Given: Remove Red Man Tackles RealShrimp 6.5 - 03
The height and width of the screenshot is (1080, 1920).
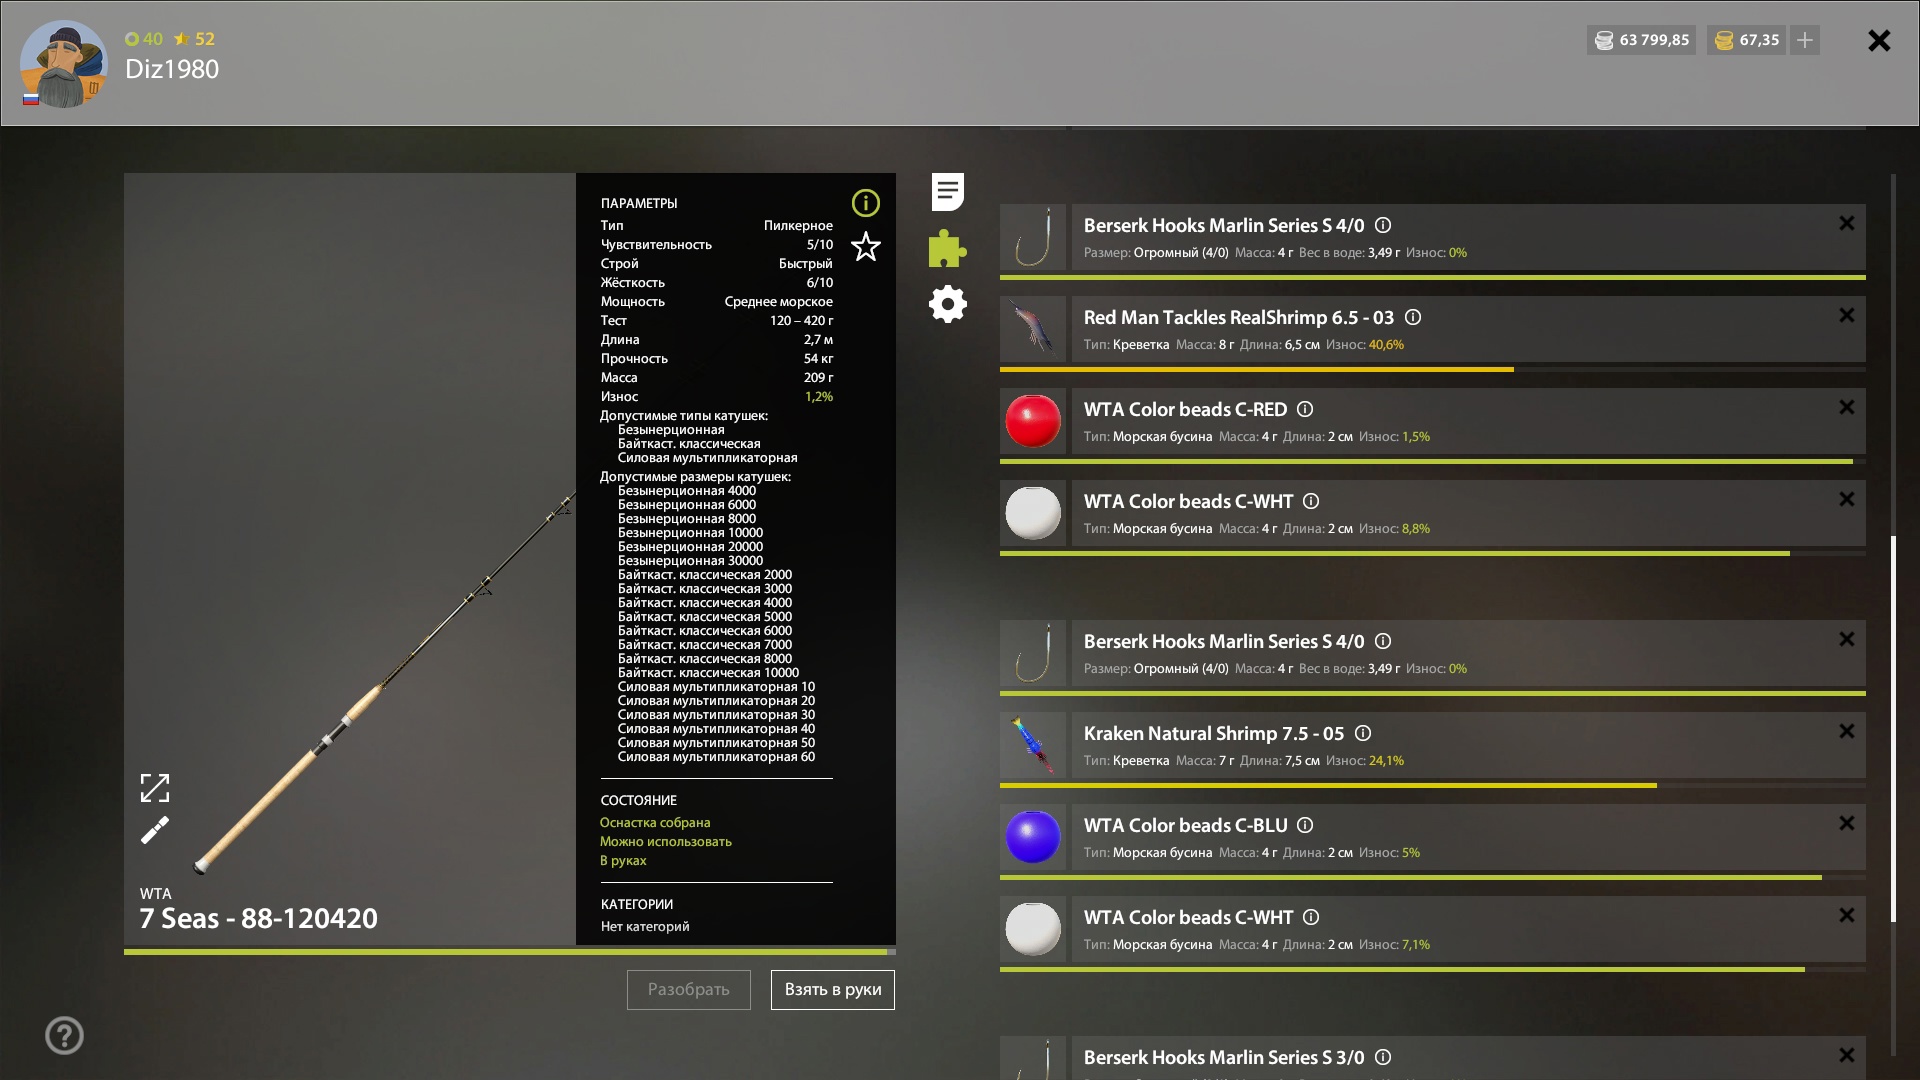Looking at the screenshot, I should [x=1847, y=316].
